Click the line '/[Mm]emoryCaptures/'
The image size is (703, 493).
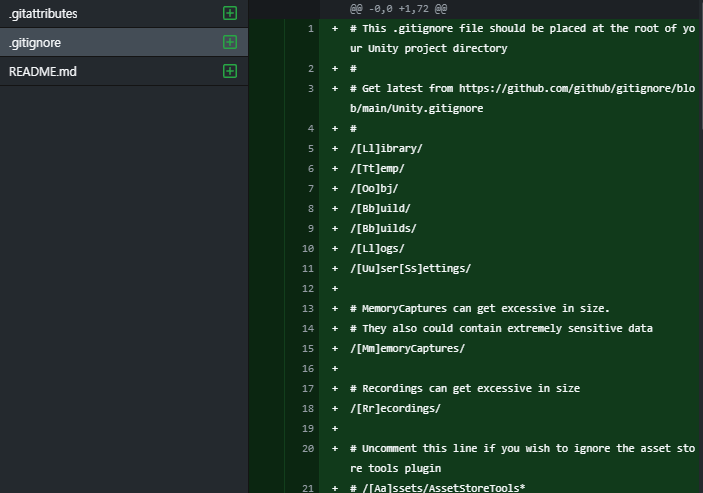(x=408, y=349)
